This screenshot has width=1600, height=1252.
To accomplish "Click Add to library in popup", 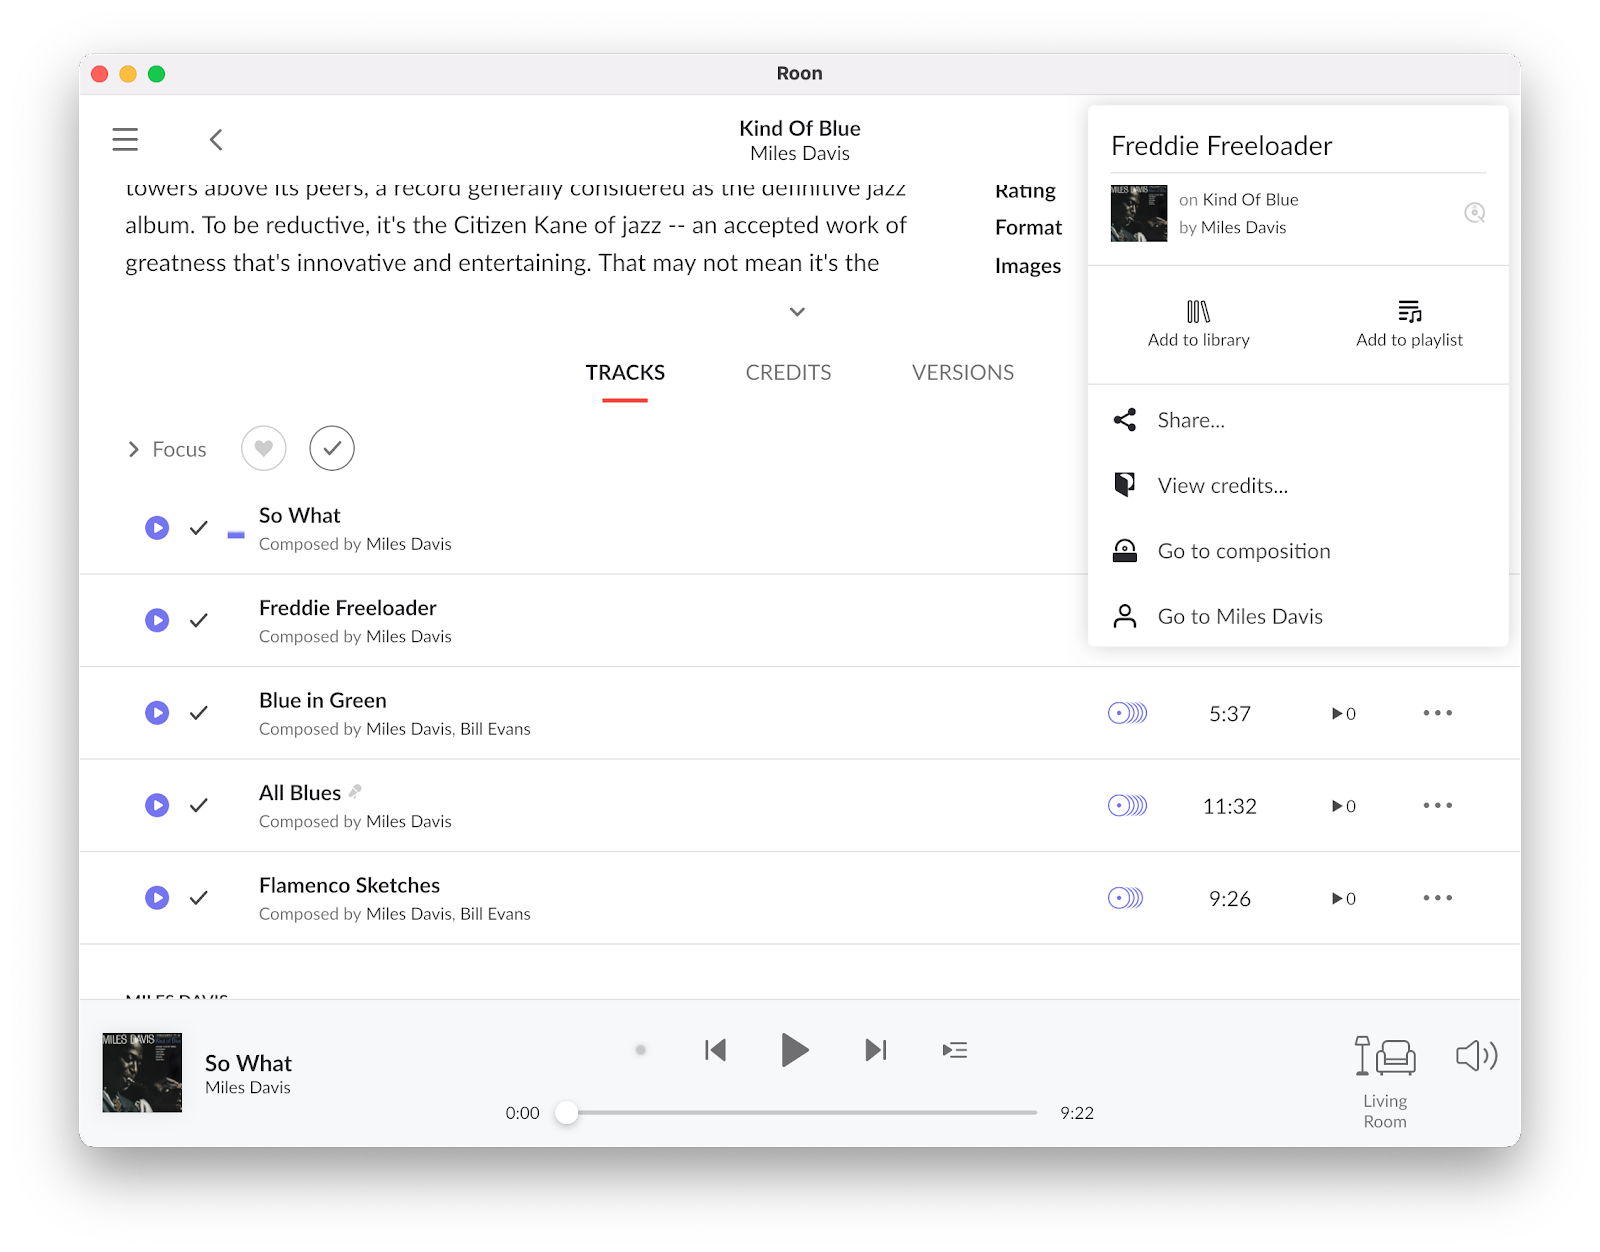I will [x=1198, y=324].
